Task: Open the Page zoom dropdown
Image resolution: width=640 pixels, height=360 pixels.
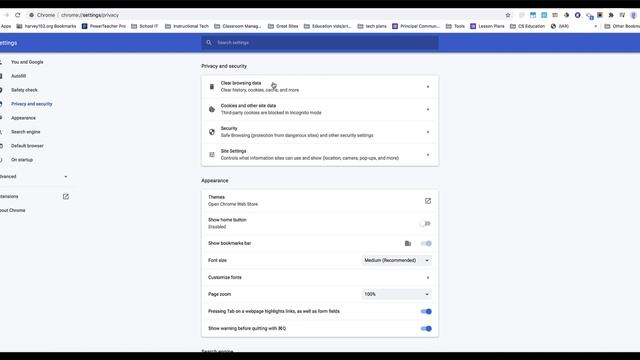Action: coord(396,294)
